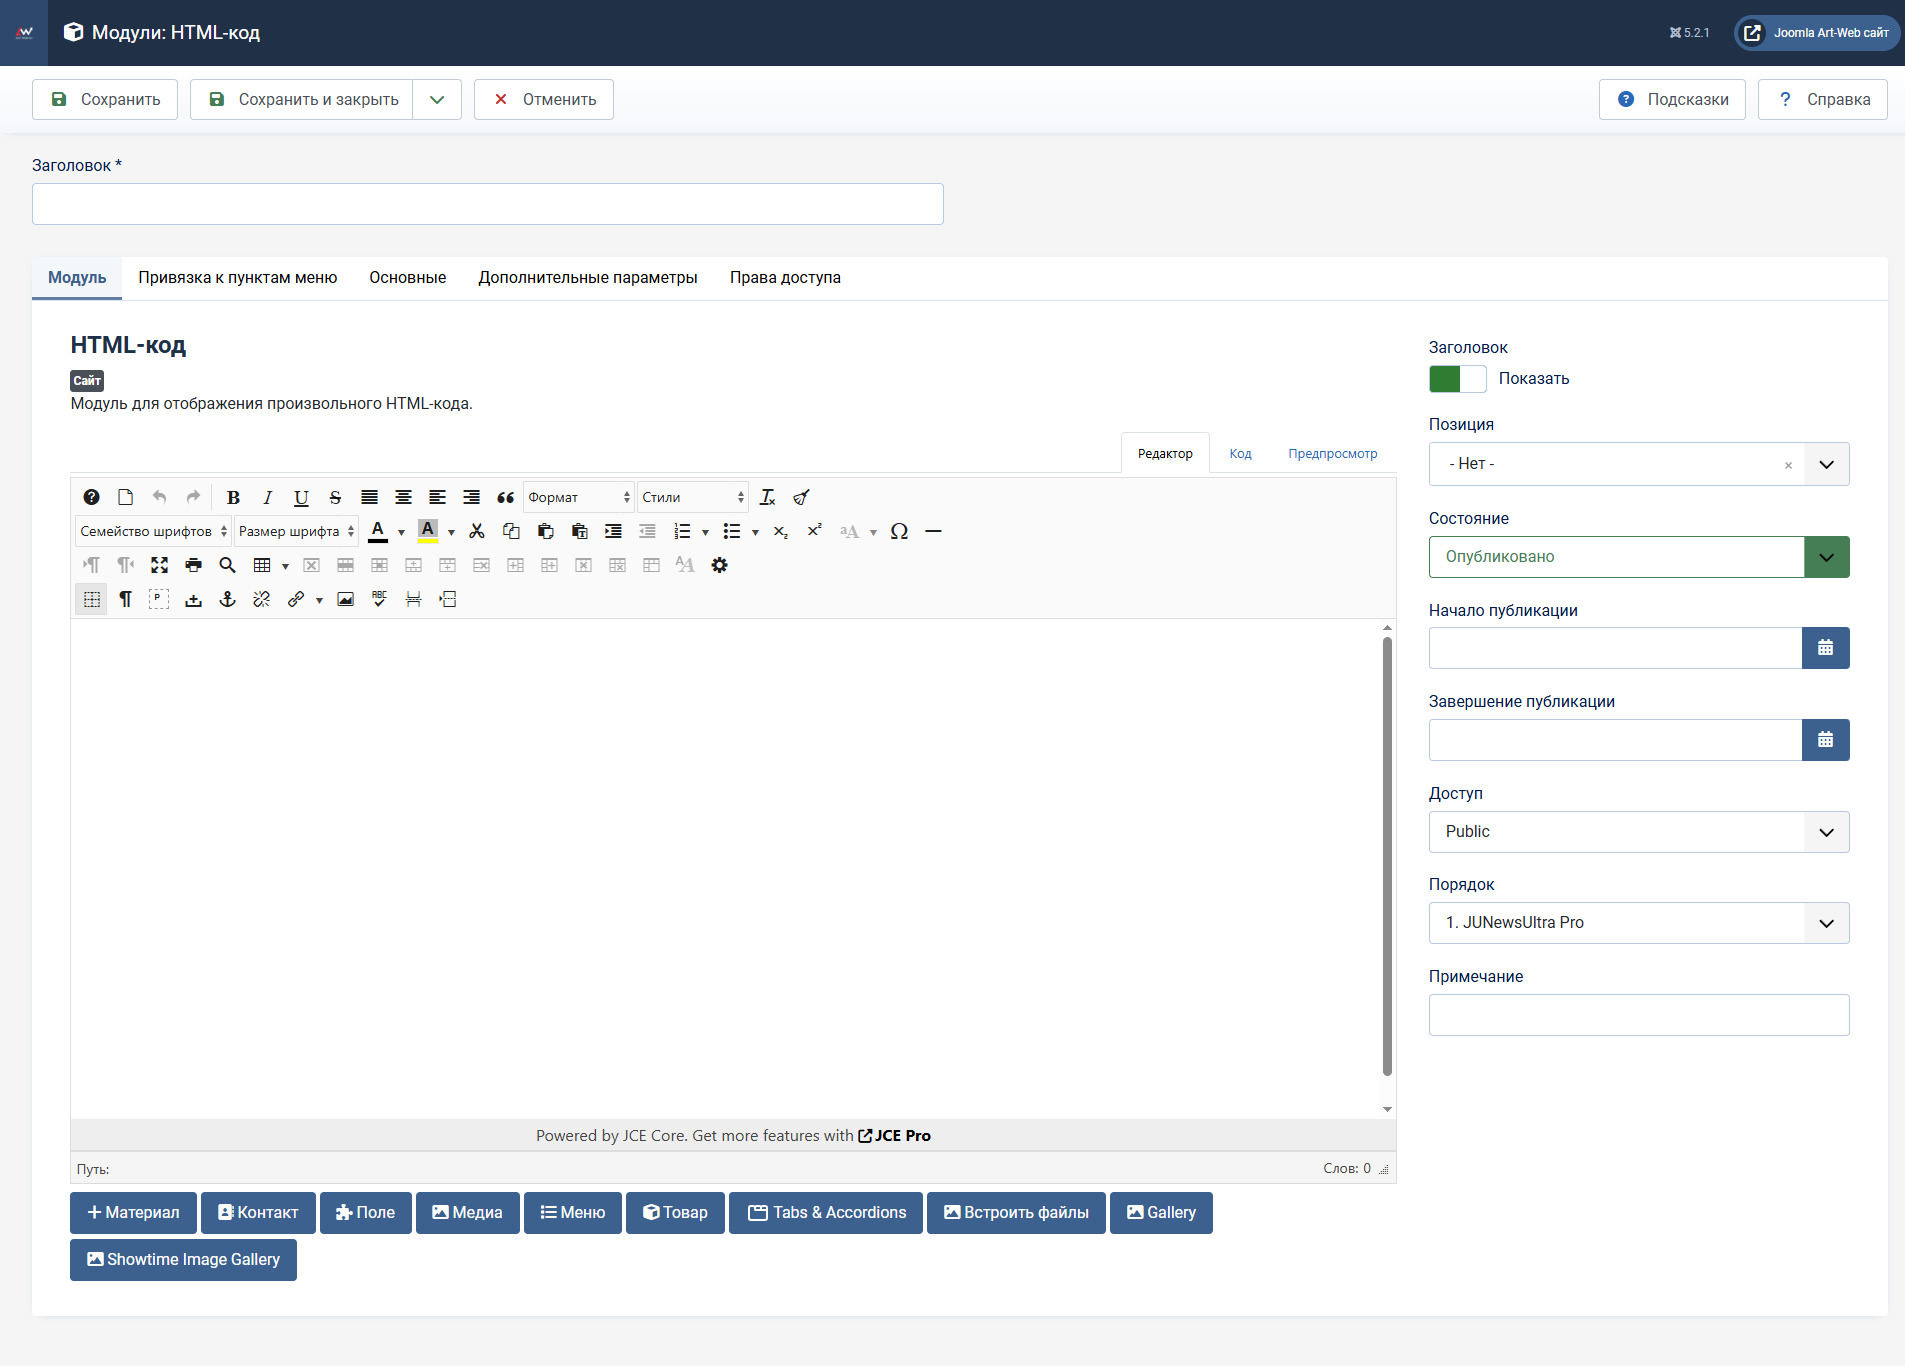Screen dimensions: 1905x1366
Task: Open Дополнительные параметры tab
Action: 588,278
